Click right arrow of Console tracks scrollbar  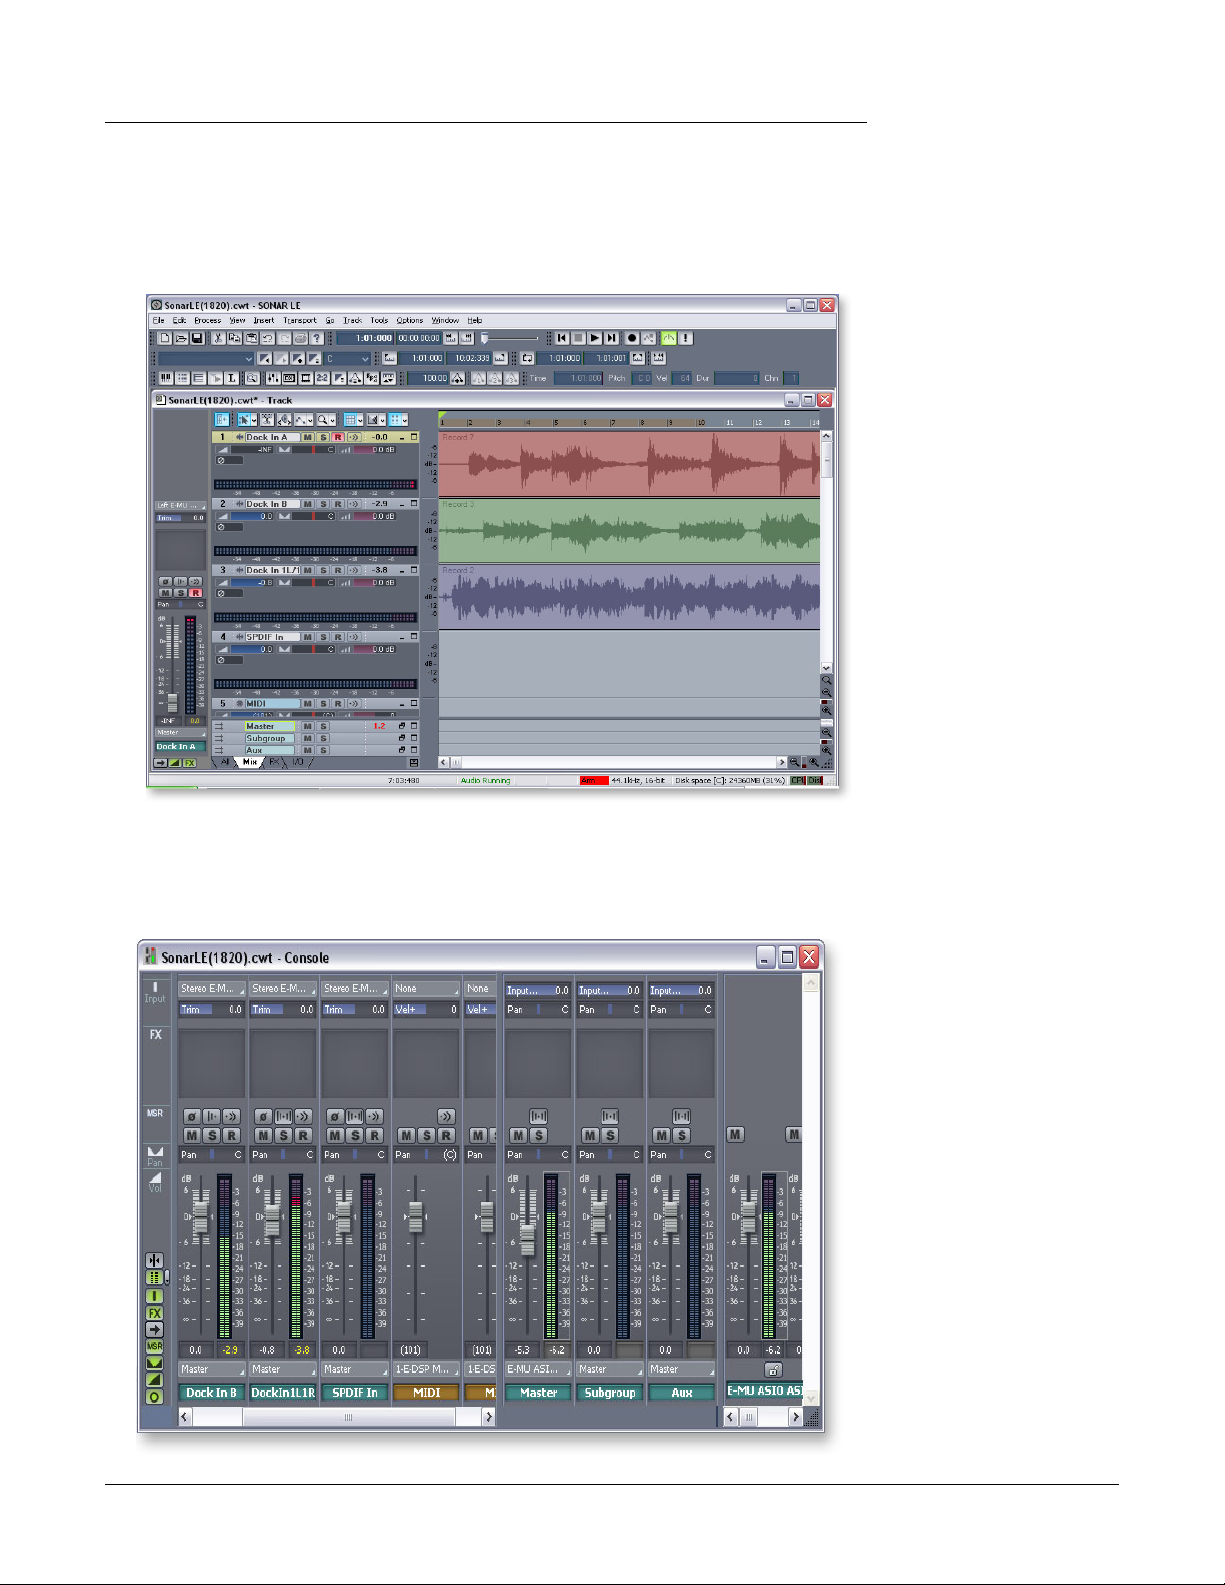click(x=488, y=1417)
